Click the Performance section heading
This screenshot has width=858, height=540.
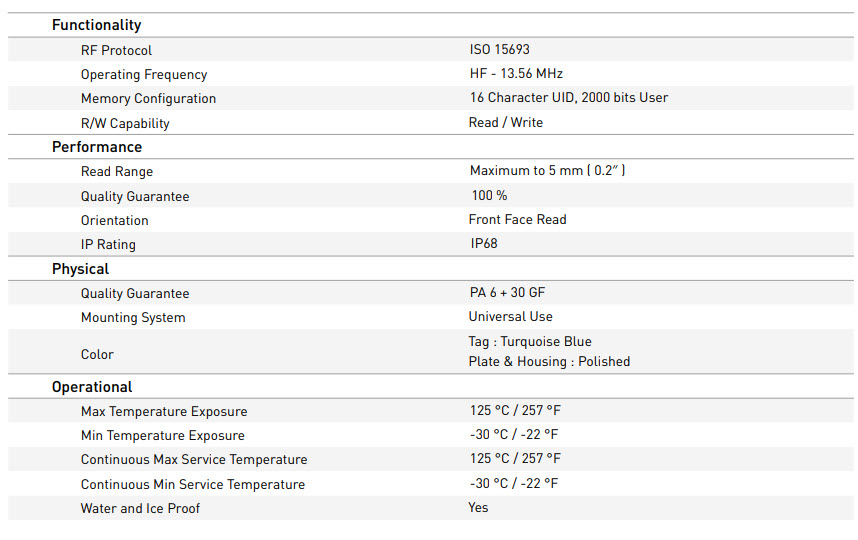tap(97, 147)
